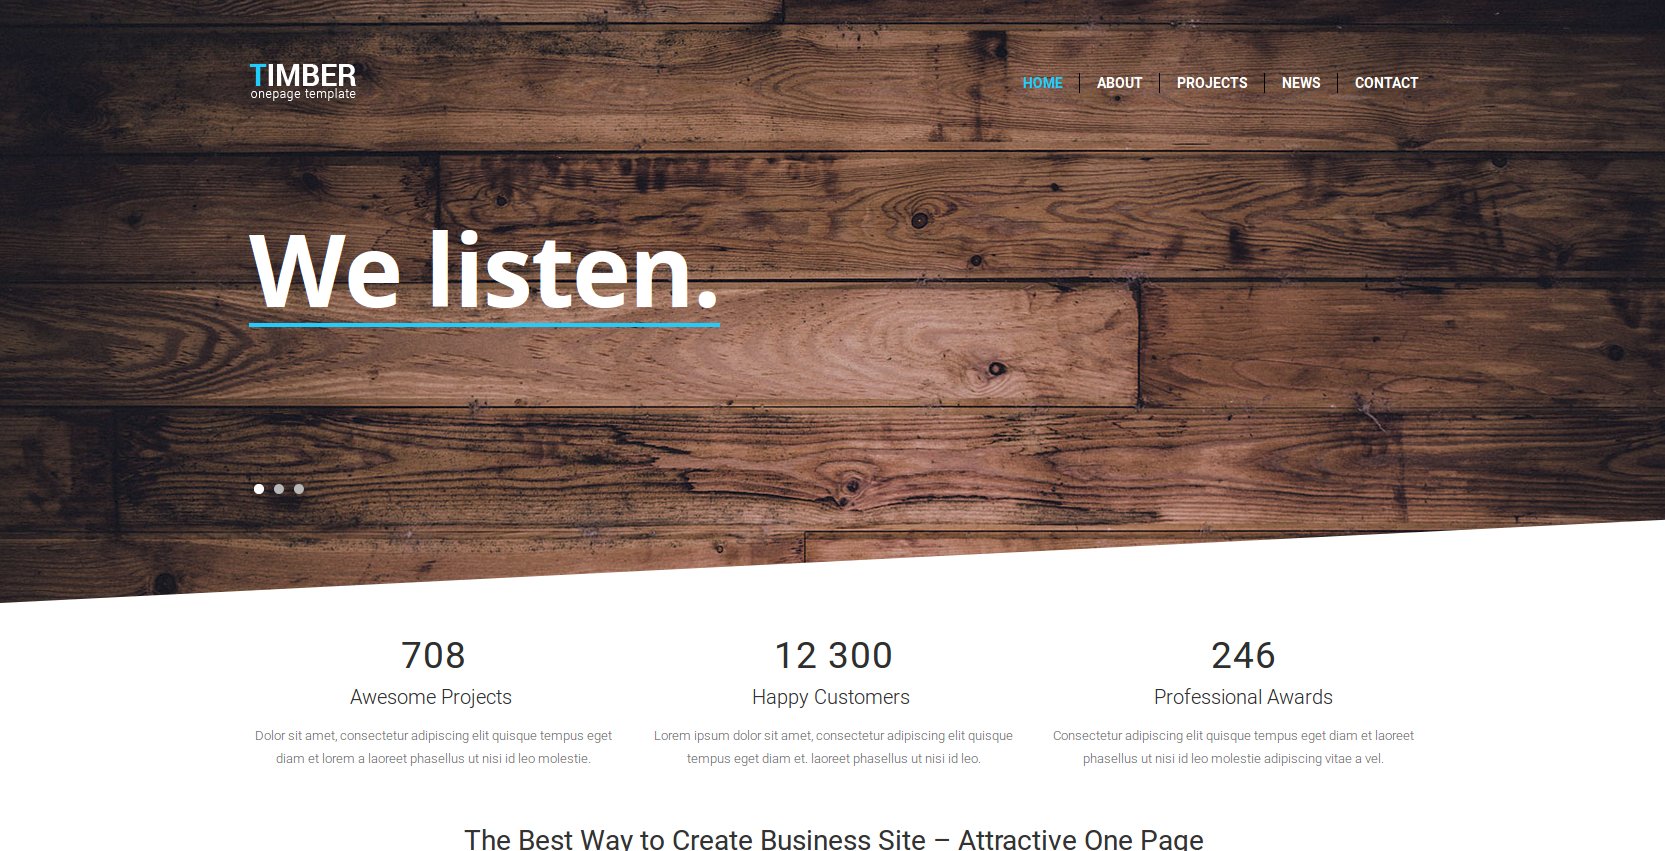
Task: Click the Awesome Projects description paragraph
Action: [433, 747]
